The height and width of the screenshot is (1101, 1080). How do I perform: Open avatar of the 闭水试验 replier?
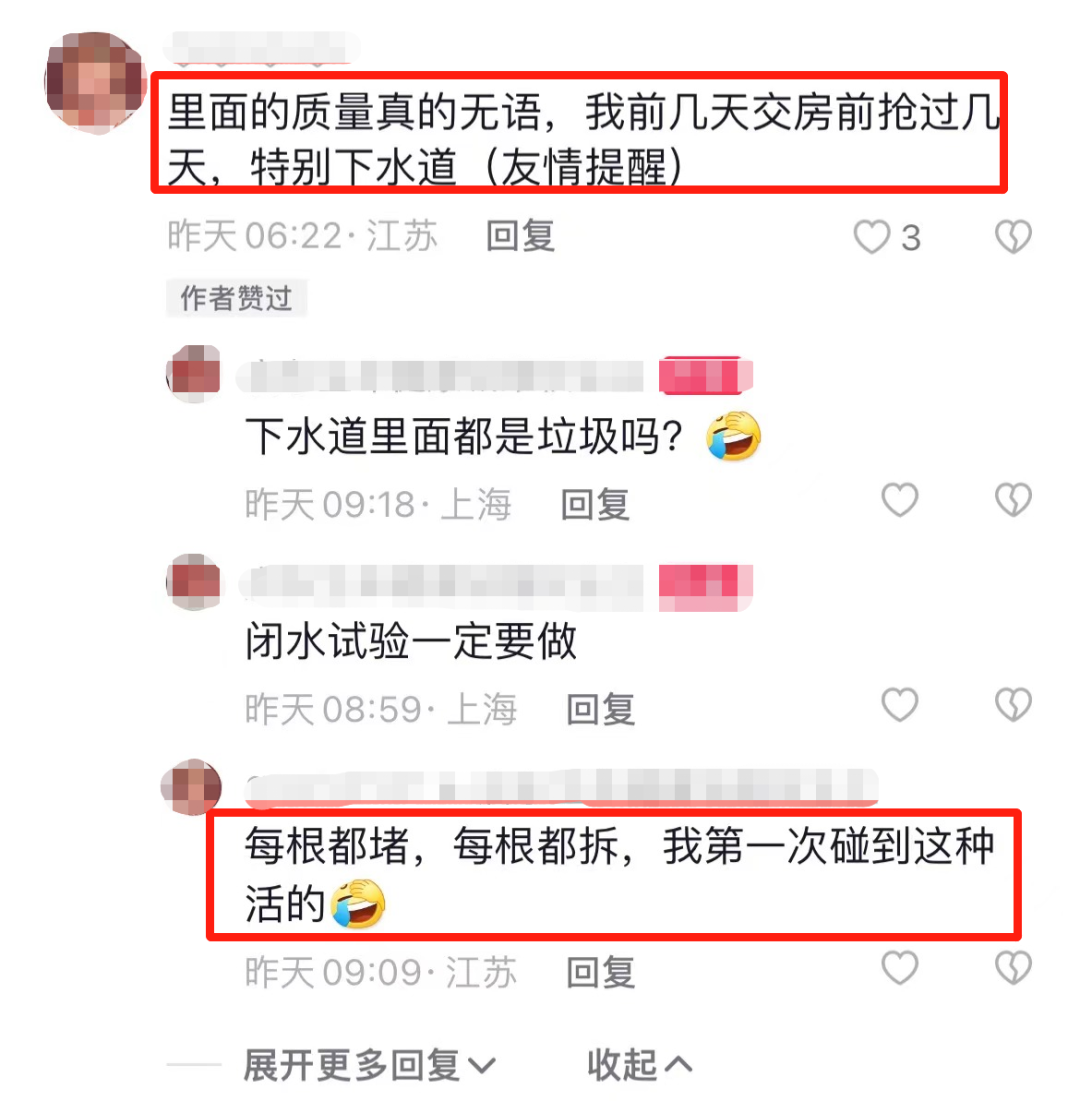coord(194,581)
